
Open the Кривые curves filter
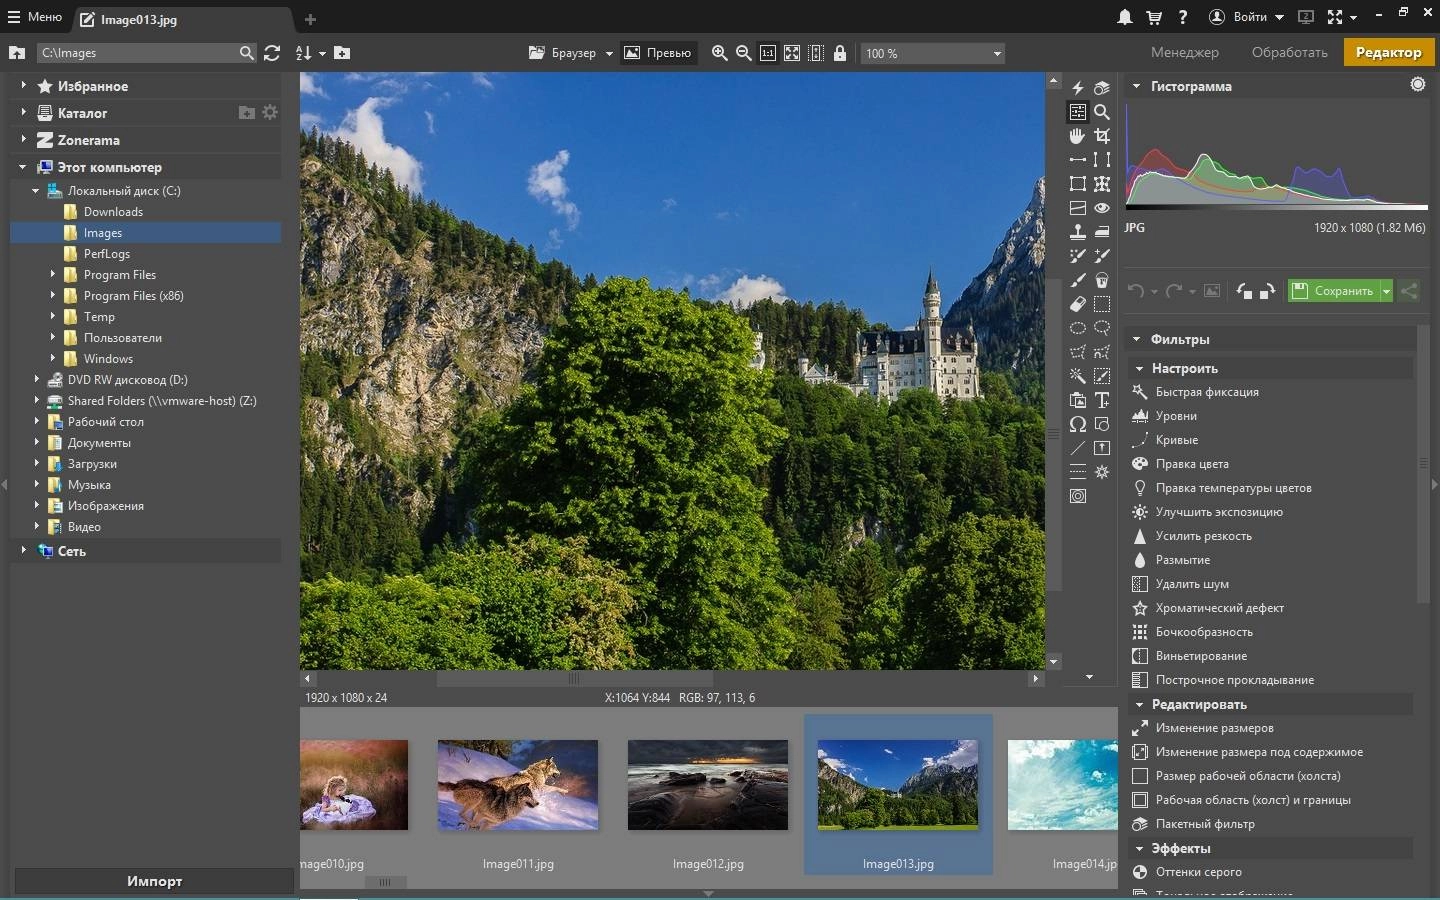(x=1177, y=440)
